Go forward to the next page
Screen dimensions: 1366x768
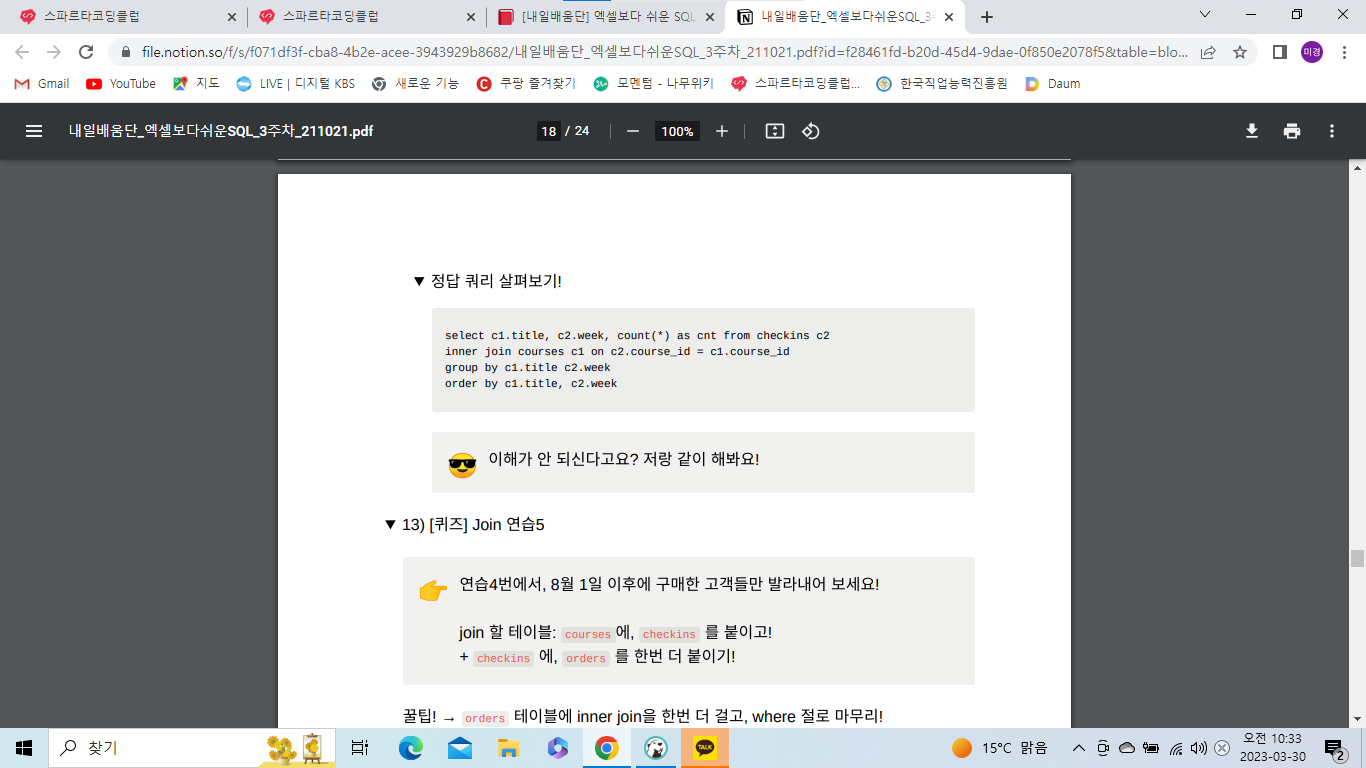click(x=54, y=52)
